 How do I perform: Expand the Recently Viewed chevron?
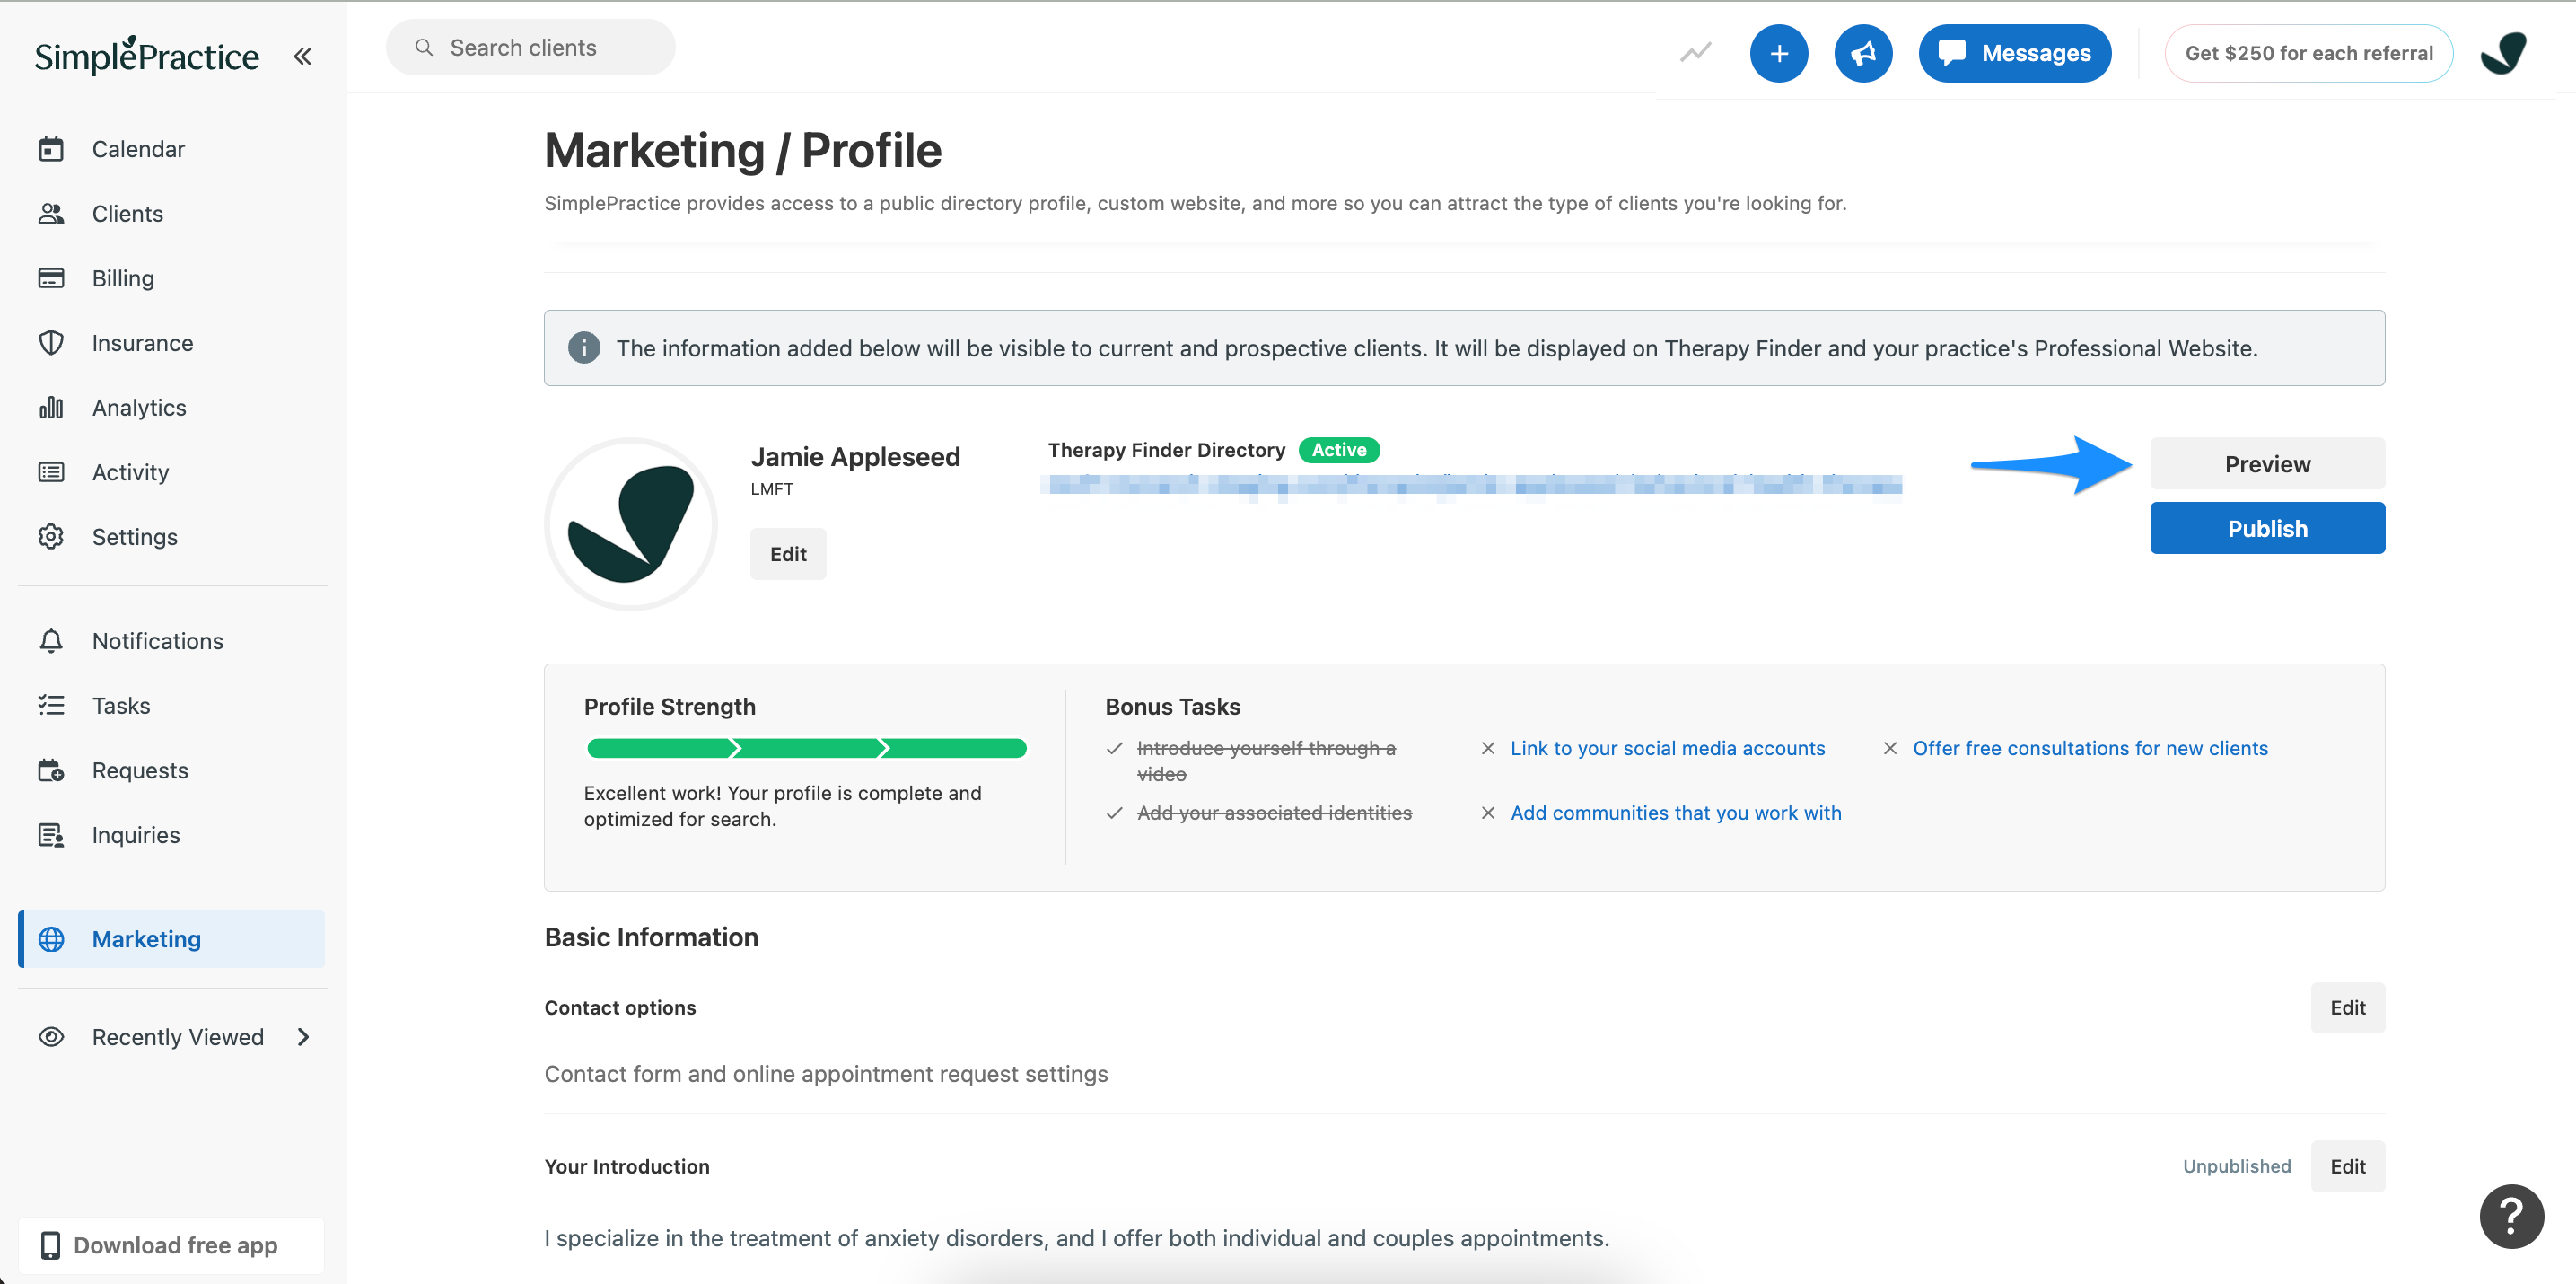pos(304,1036)
